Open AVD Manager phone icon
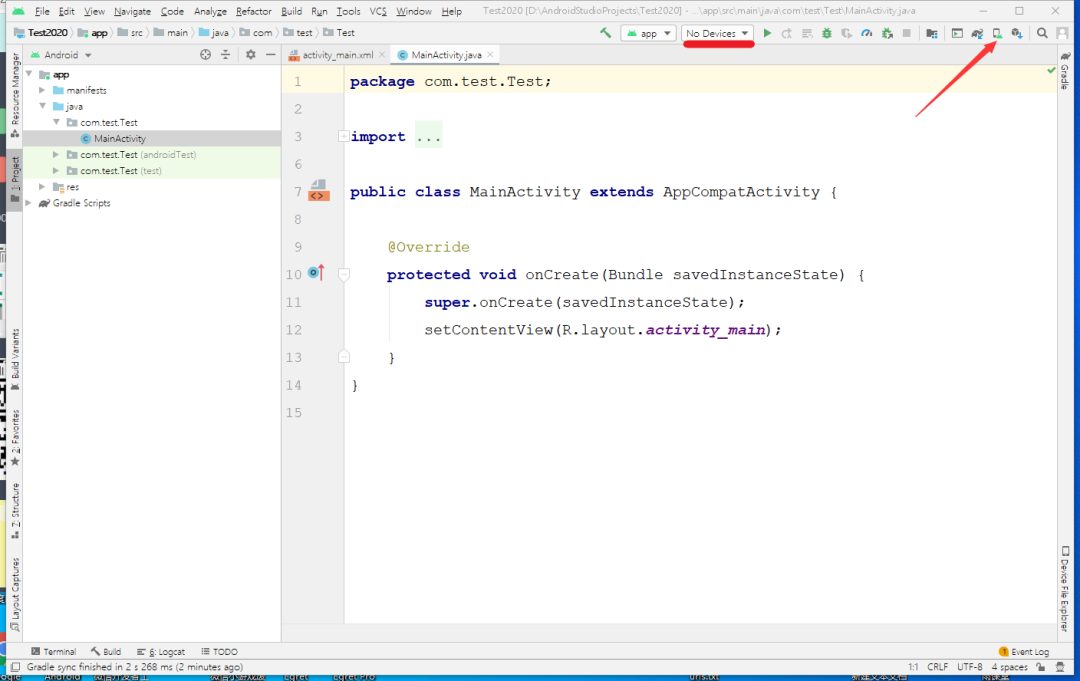The height and width of the screenshot is (681, 1080). click(997, 33)
